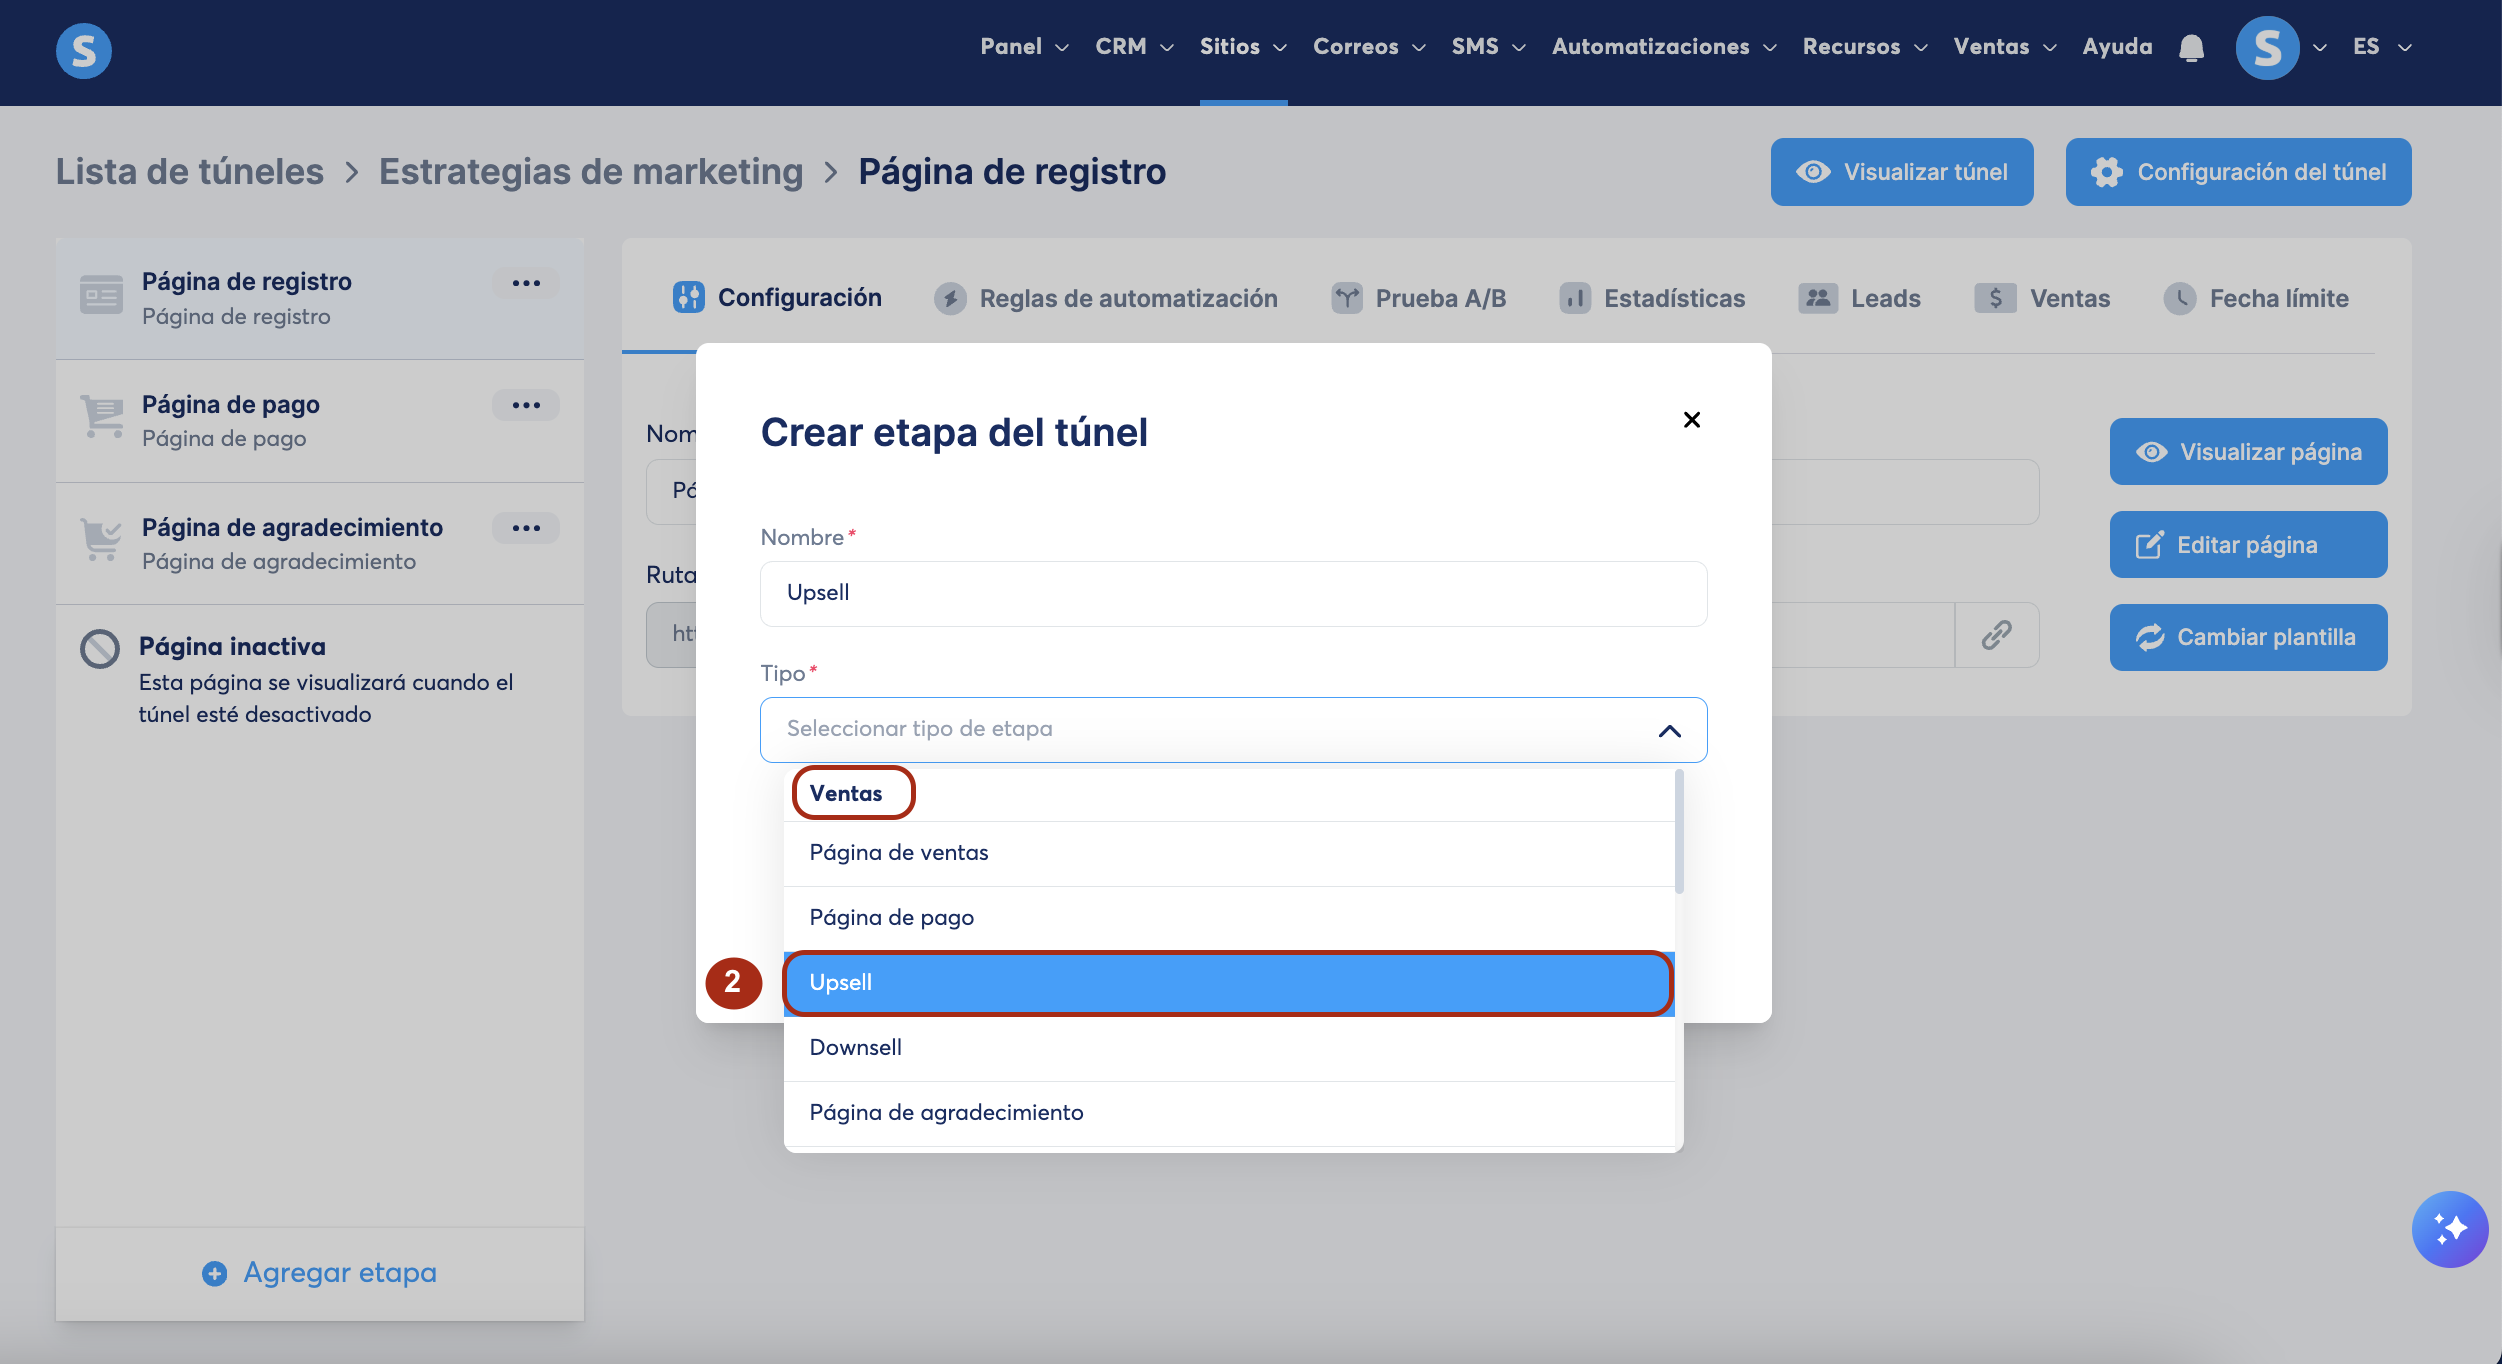Collapse the Seleccionar tipo de etapa dropdown
The height and width of the screenshot is (1364, 2502).
click(1669, 731)
